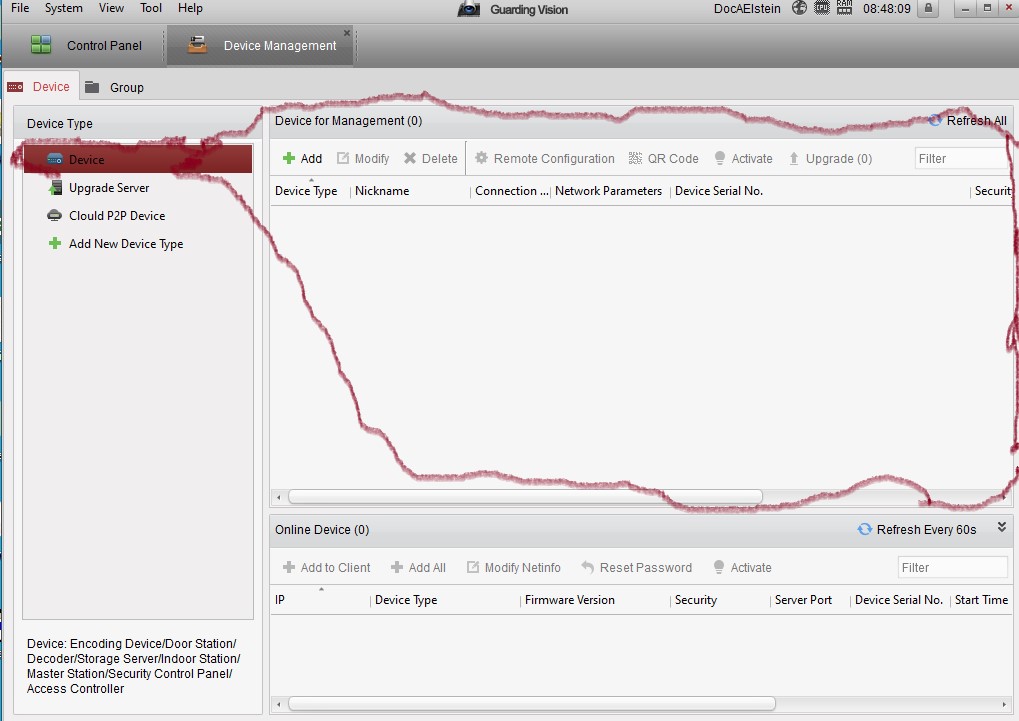Switch to Device Management tab

pos(260,46)
